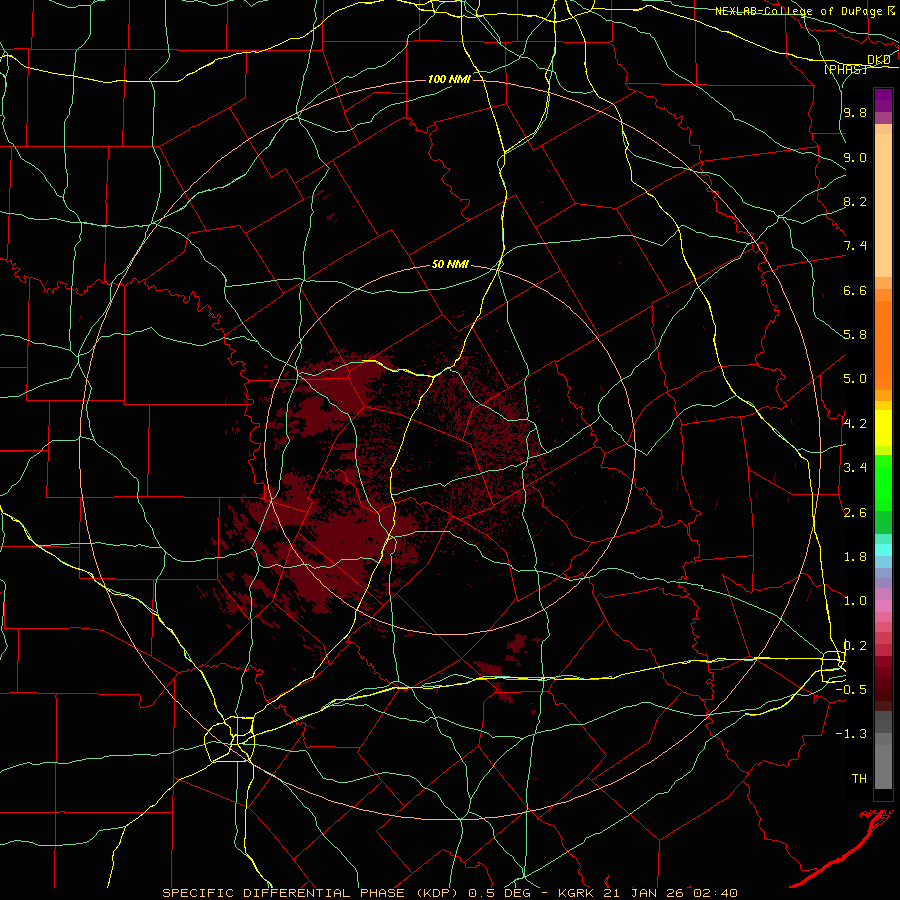
Task: Click the bright green color bar segment
Action: coord(883,483)
